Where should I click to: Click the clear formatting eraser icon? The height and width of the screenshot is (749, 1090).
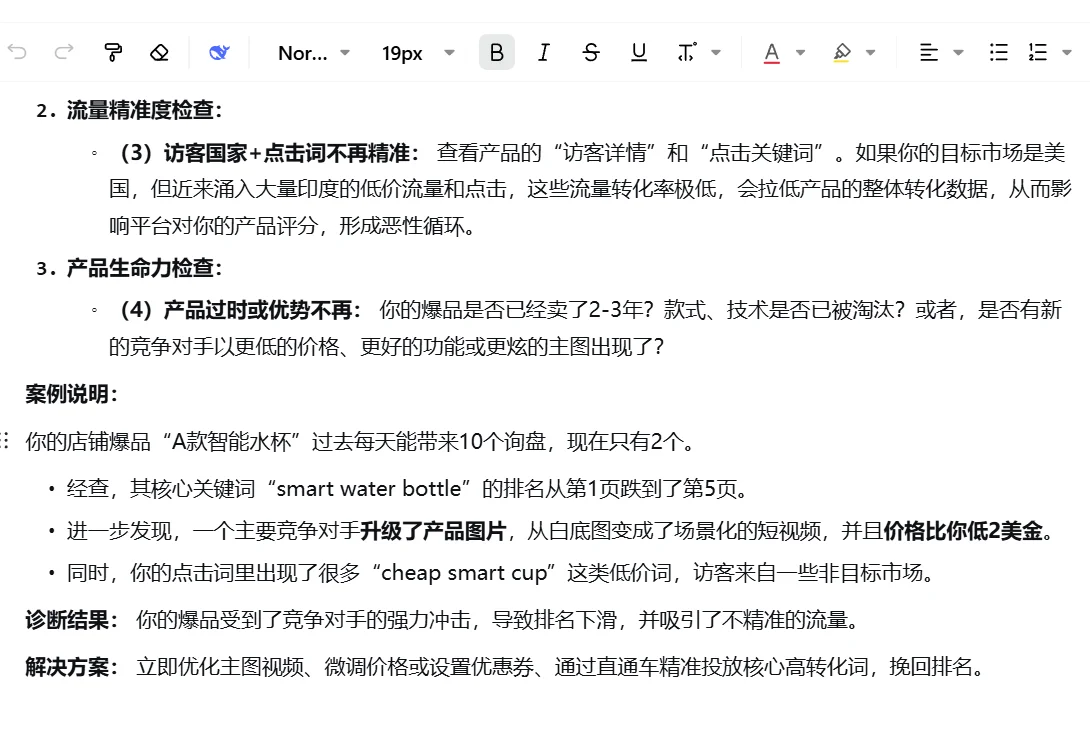coord(159,52)
